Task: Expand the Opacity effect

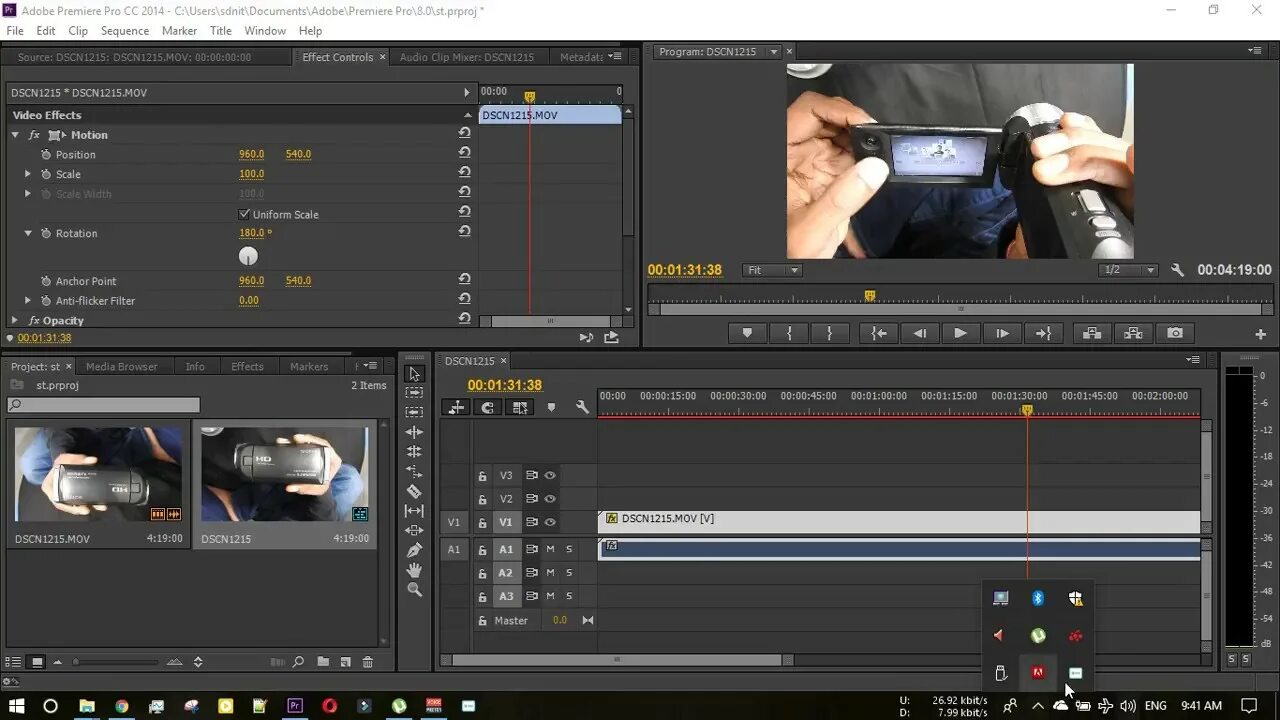Action: click(15, 320)
